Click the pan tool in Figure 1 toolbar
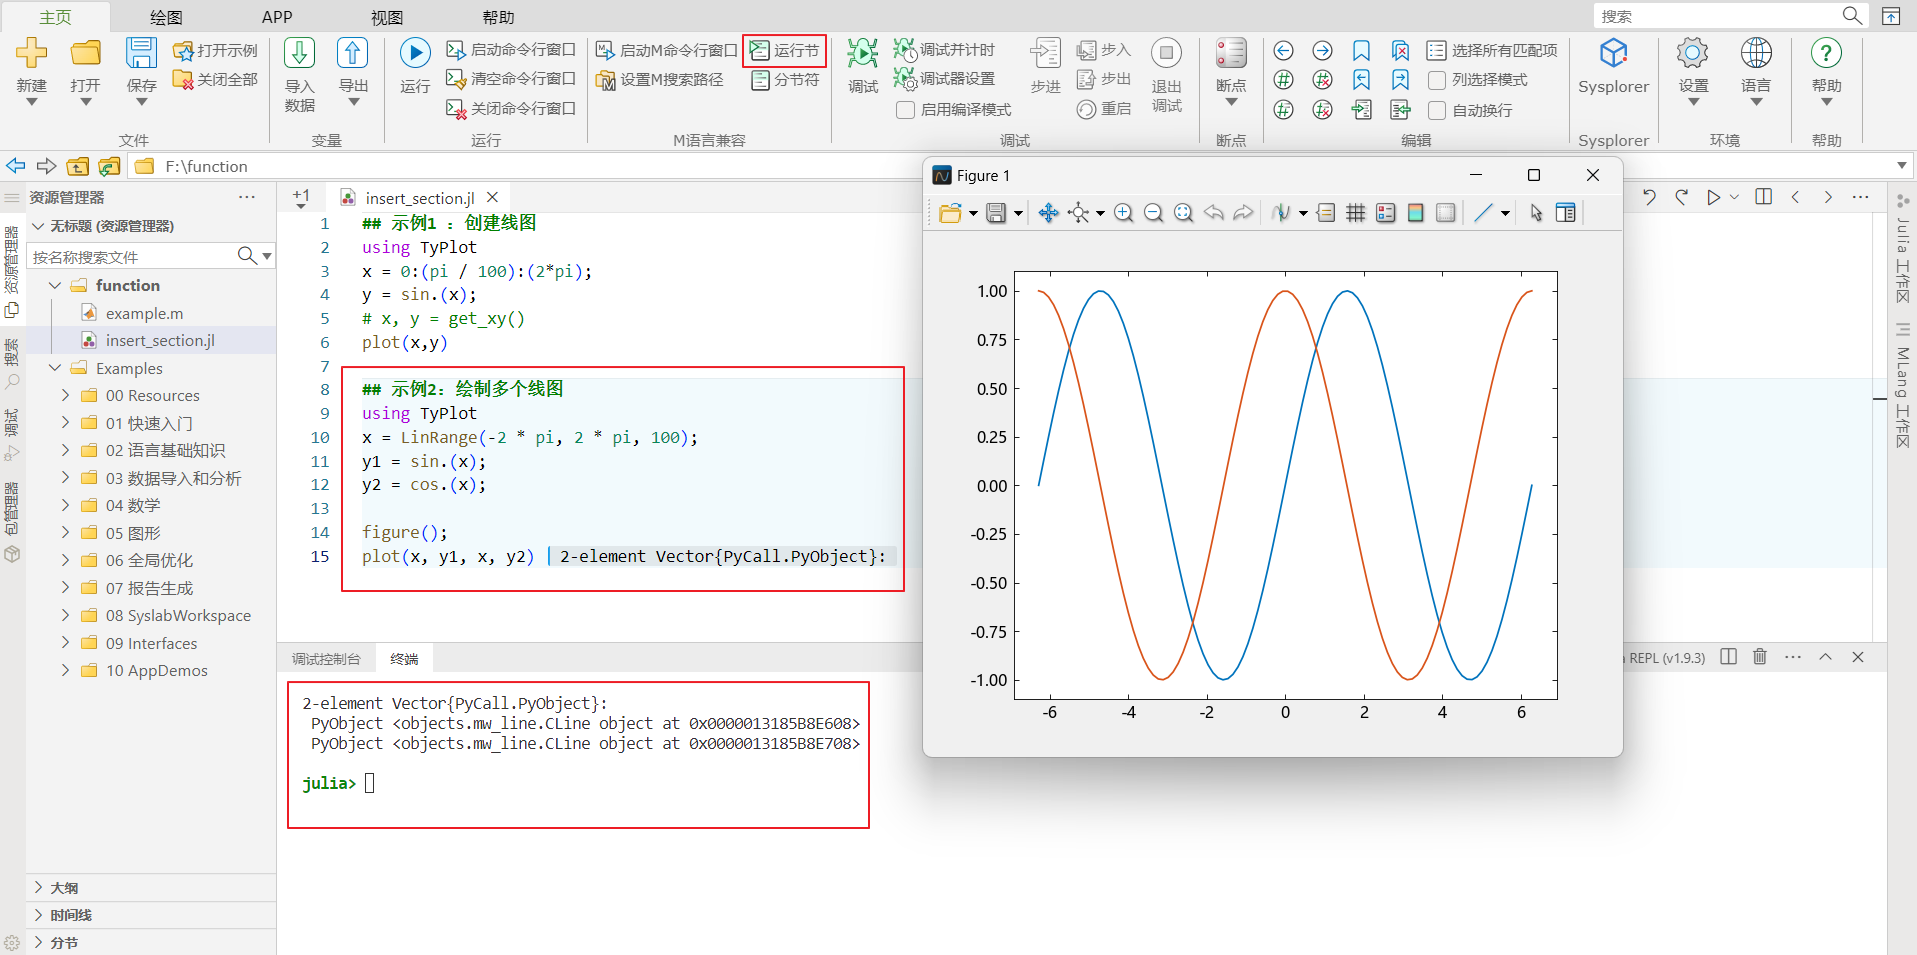The height and width of the screenshot is (955, 1917). pos(1048,213)
